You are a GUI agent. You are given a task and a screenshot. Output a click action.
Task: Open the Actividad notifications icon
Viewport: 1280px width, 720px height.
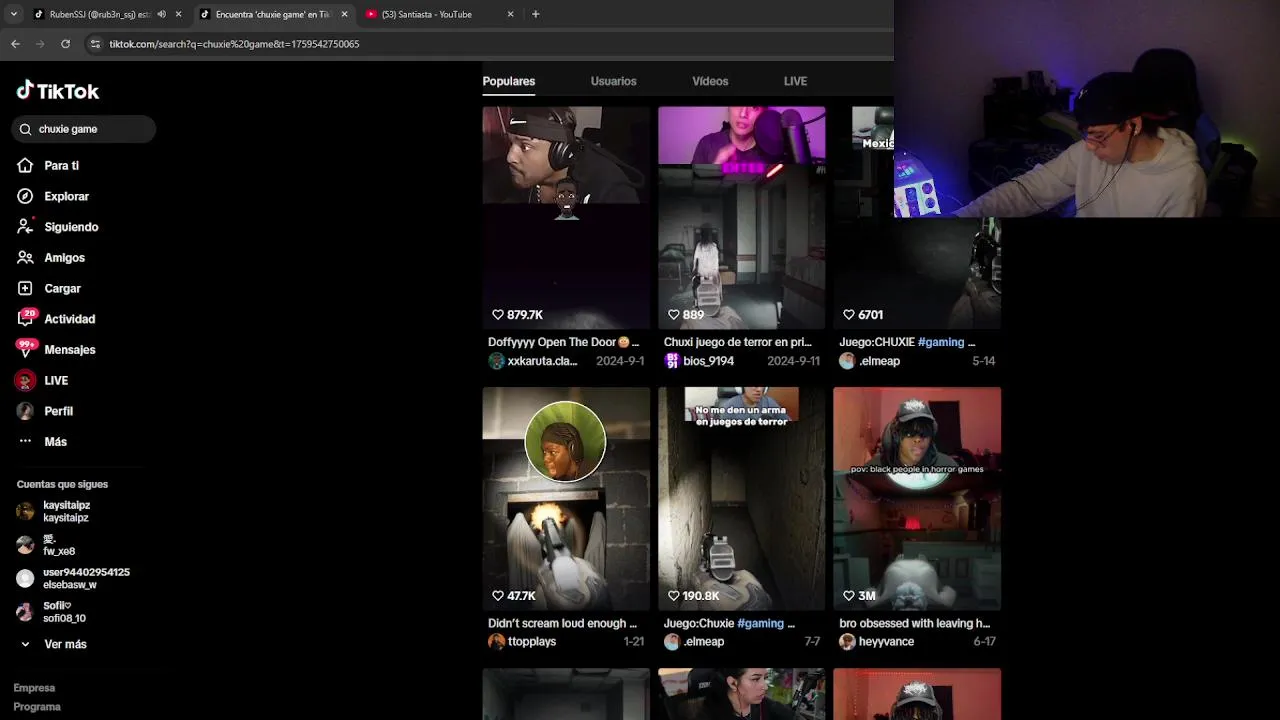pyautogui.click(x=25, y=319)
